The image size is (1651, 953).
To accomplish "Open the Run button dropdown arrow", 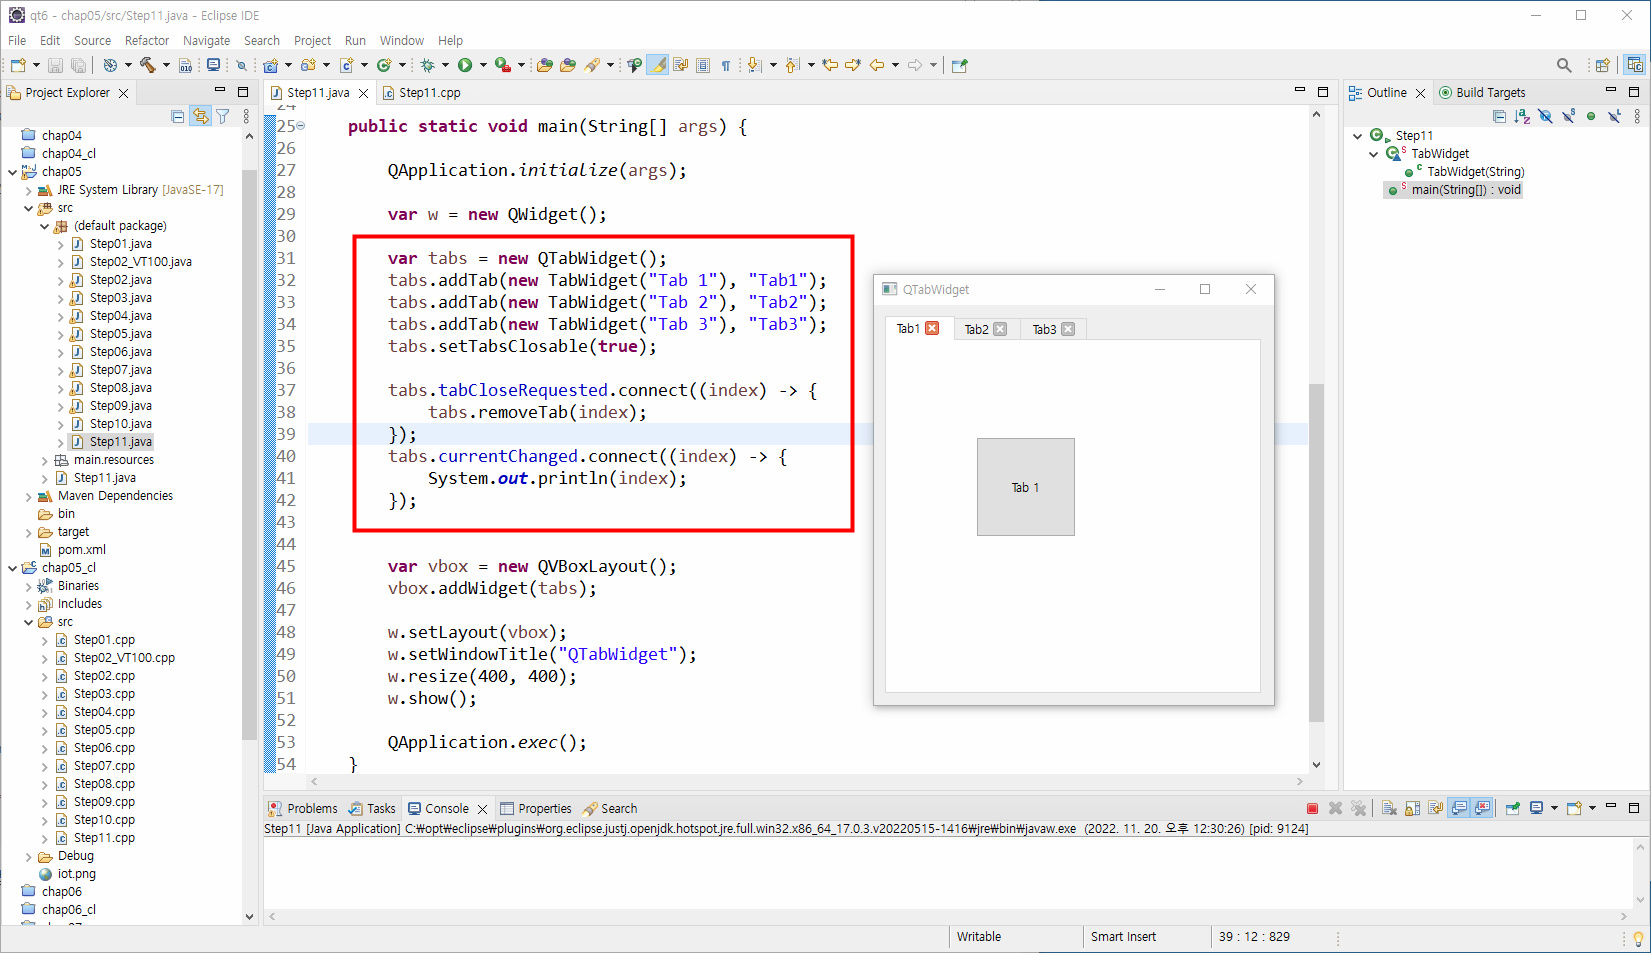I will point(483,65).
